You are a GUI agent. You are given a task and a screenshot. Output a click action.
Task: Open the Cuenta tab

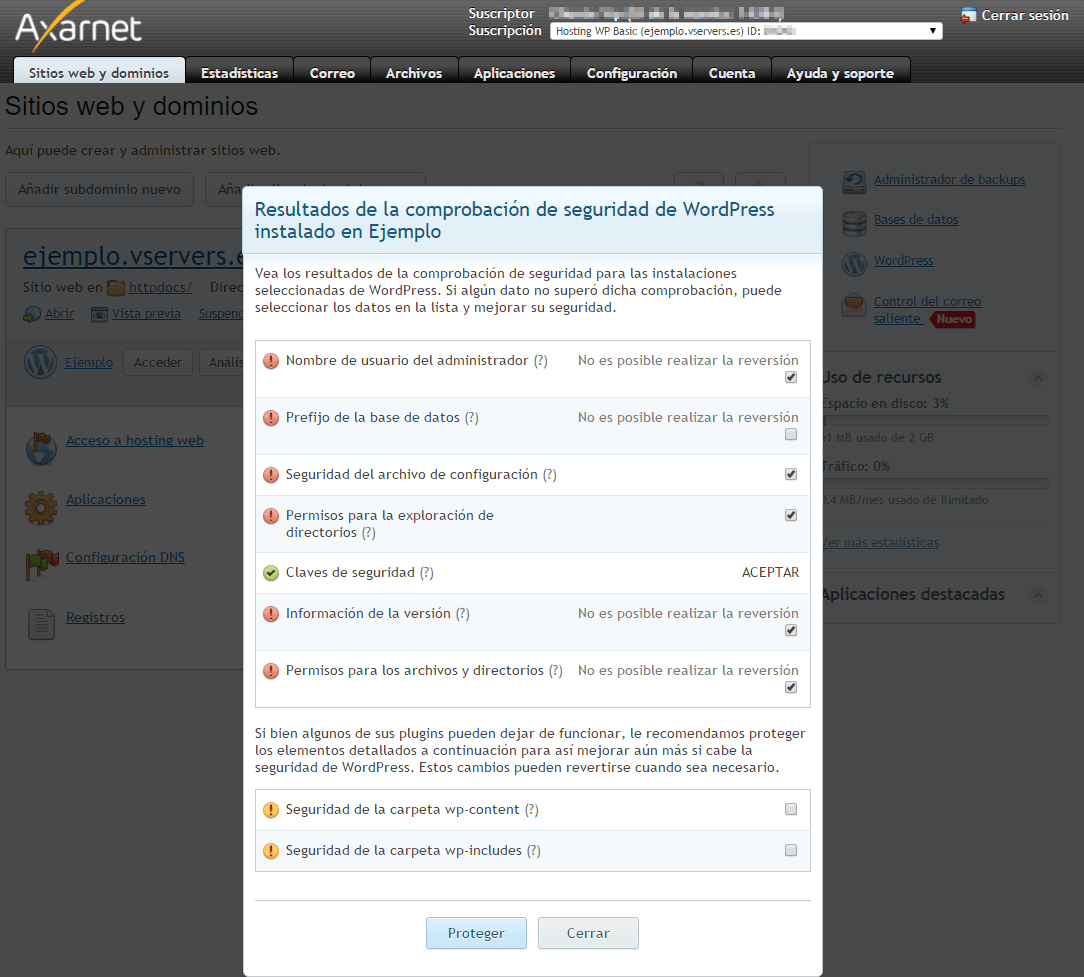pos(731,73)
